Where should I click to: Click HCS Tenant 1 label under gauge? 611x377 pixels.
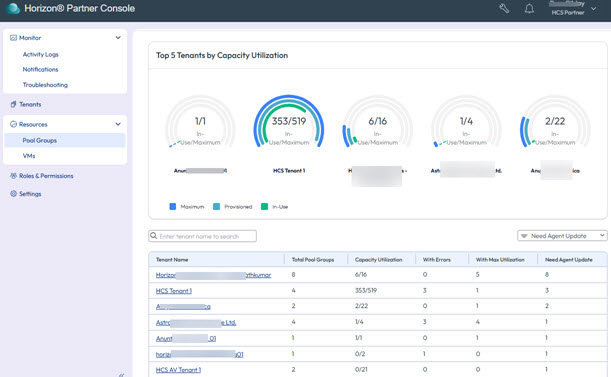click(289, 171)
